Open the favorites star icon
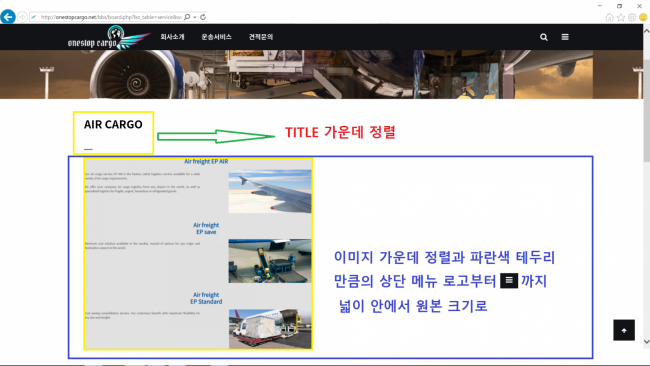The width and height of the screenshot is (650, 366). (621, 17)
